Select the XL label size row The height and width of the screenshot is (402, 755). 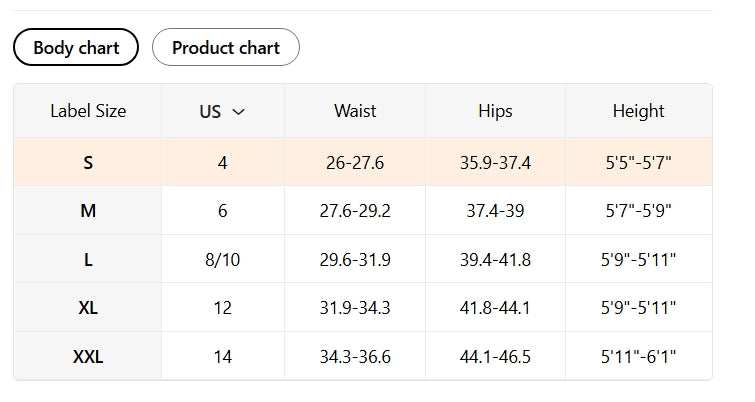[x=88, y=308]
